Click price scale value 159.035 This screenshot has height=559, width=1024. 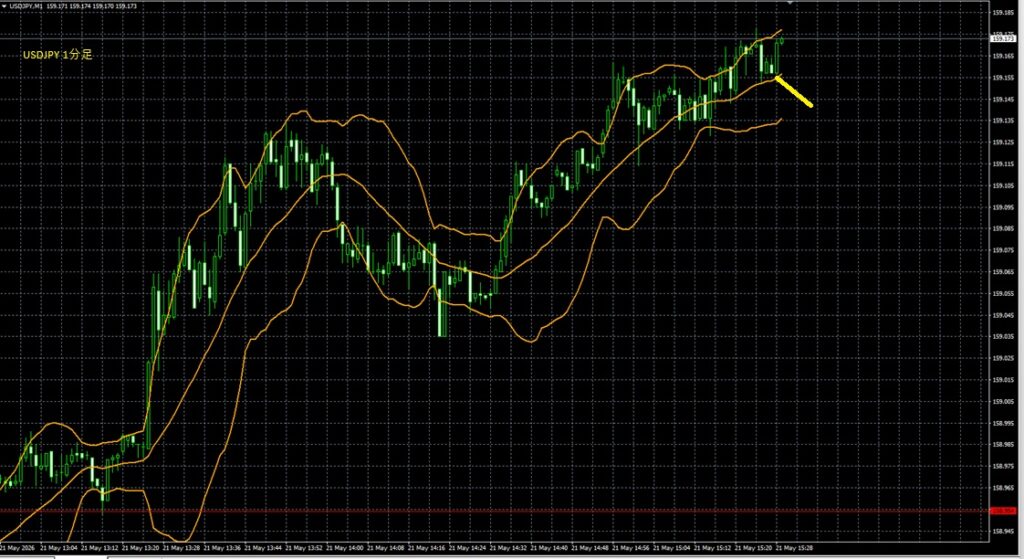point(1002,336)
